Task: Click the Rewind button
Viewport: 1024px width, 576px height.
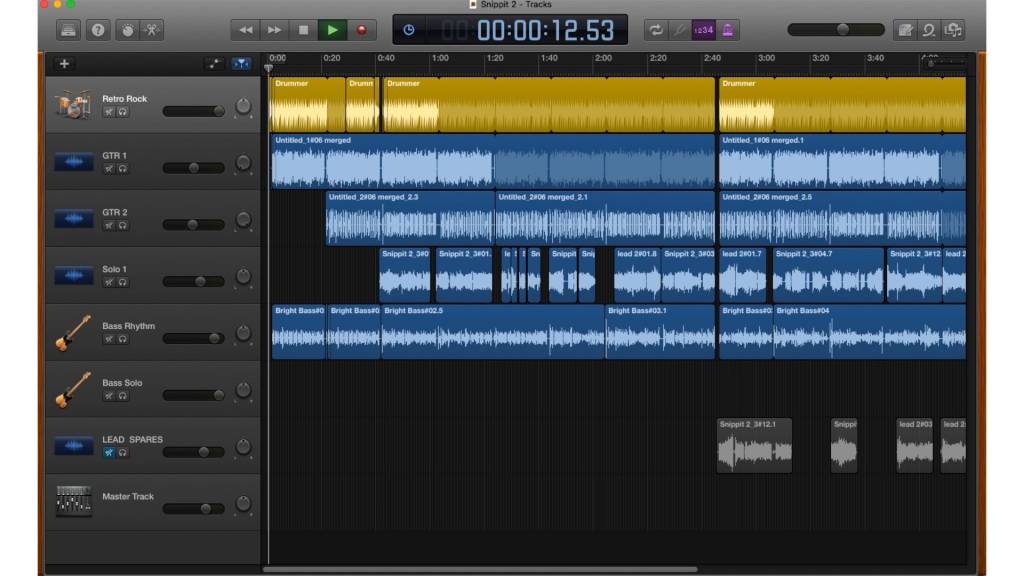Action: coord(245,30)
